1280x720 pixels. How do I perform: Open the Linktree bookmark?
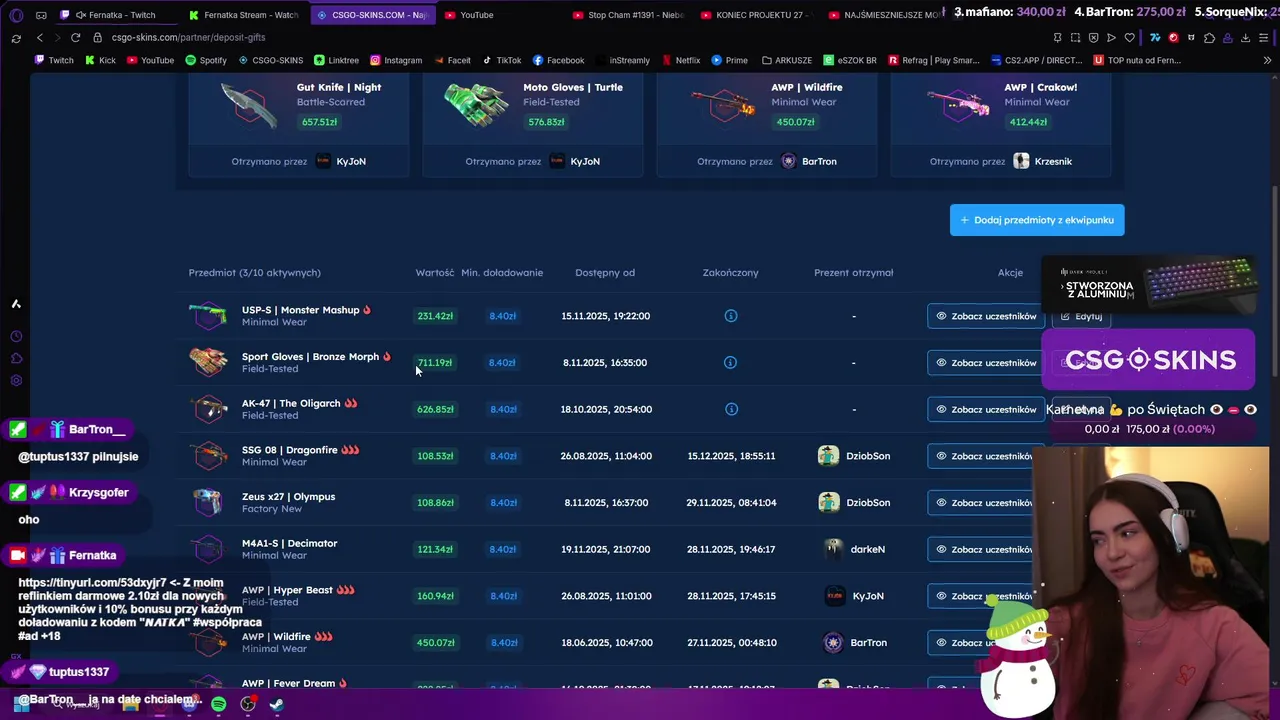click(x=336, y=60)
